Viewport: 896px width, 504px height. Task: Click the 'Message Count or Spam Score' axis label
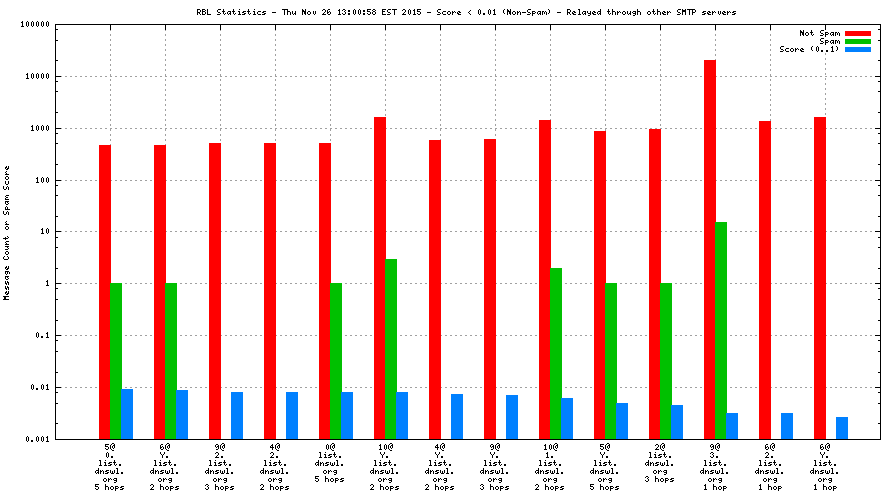tap(7, 231)
